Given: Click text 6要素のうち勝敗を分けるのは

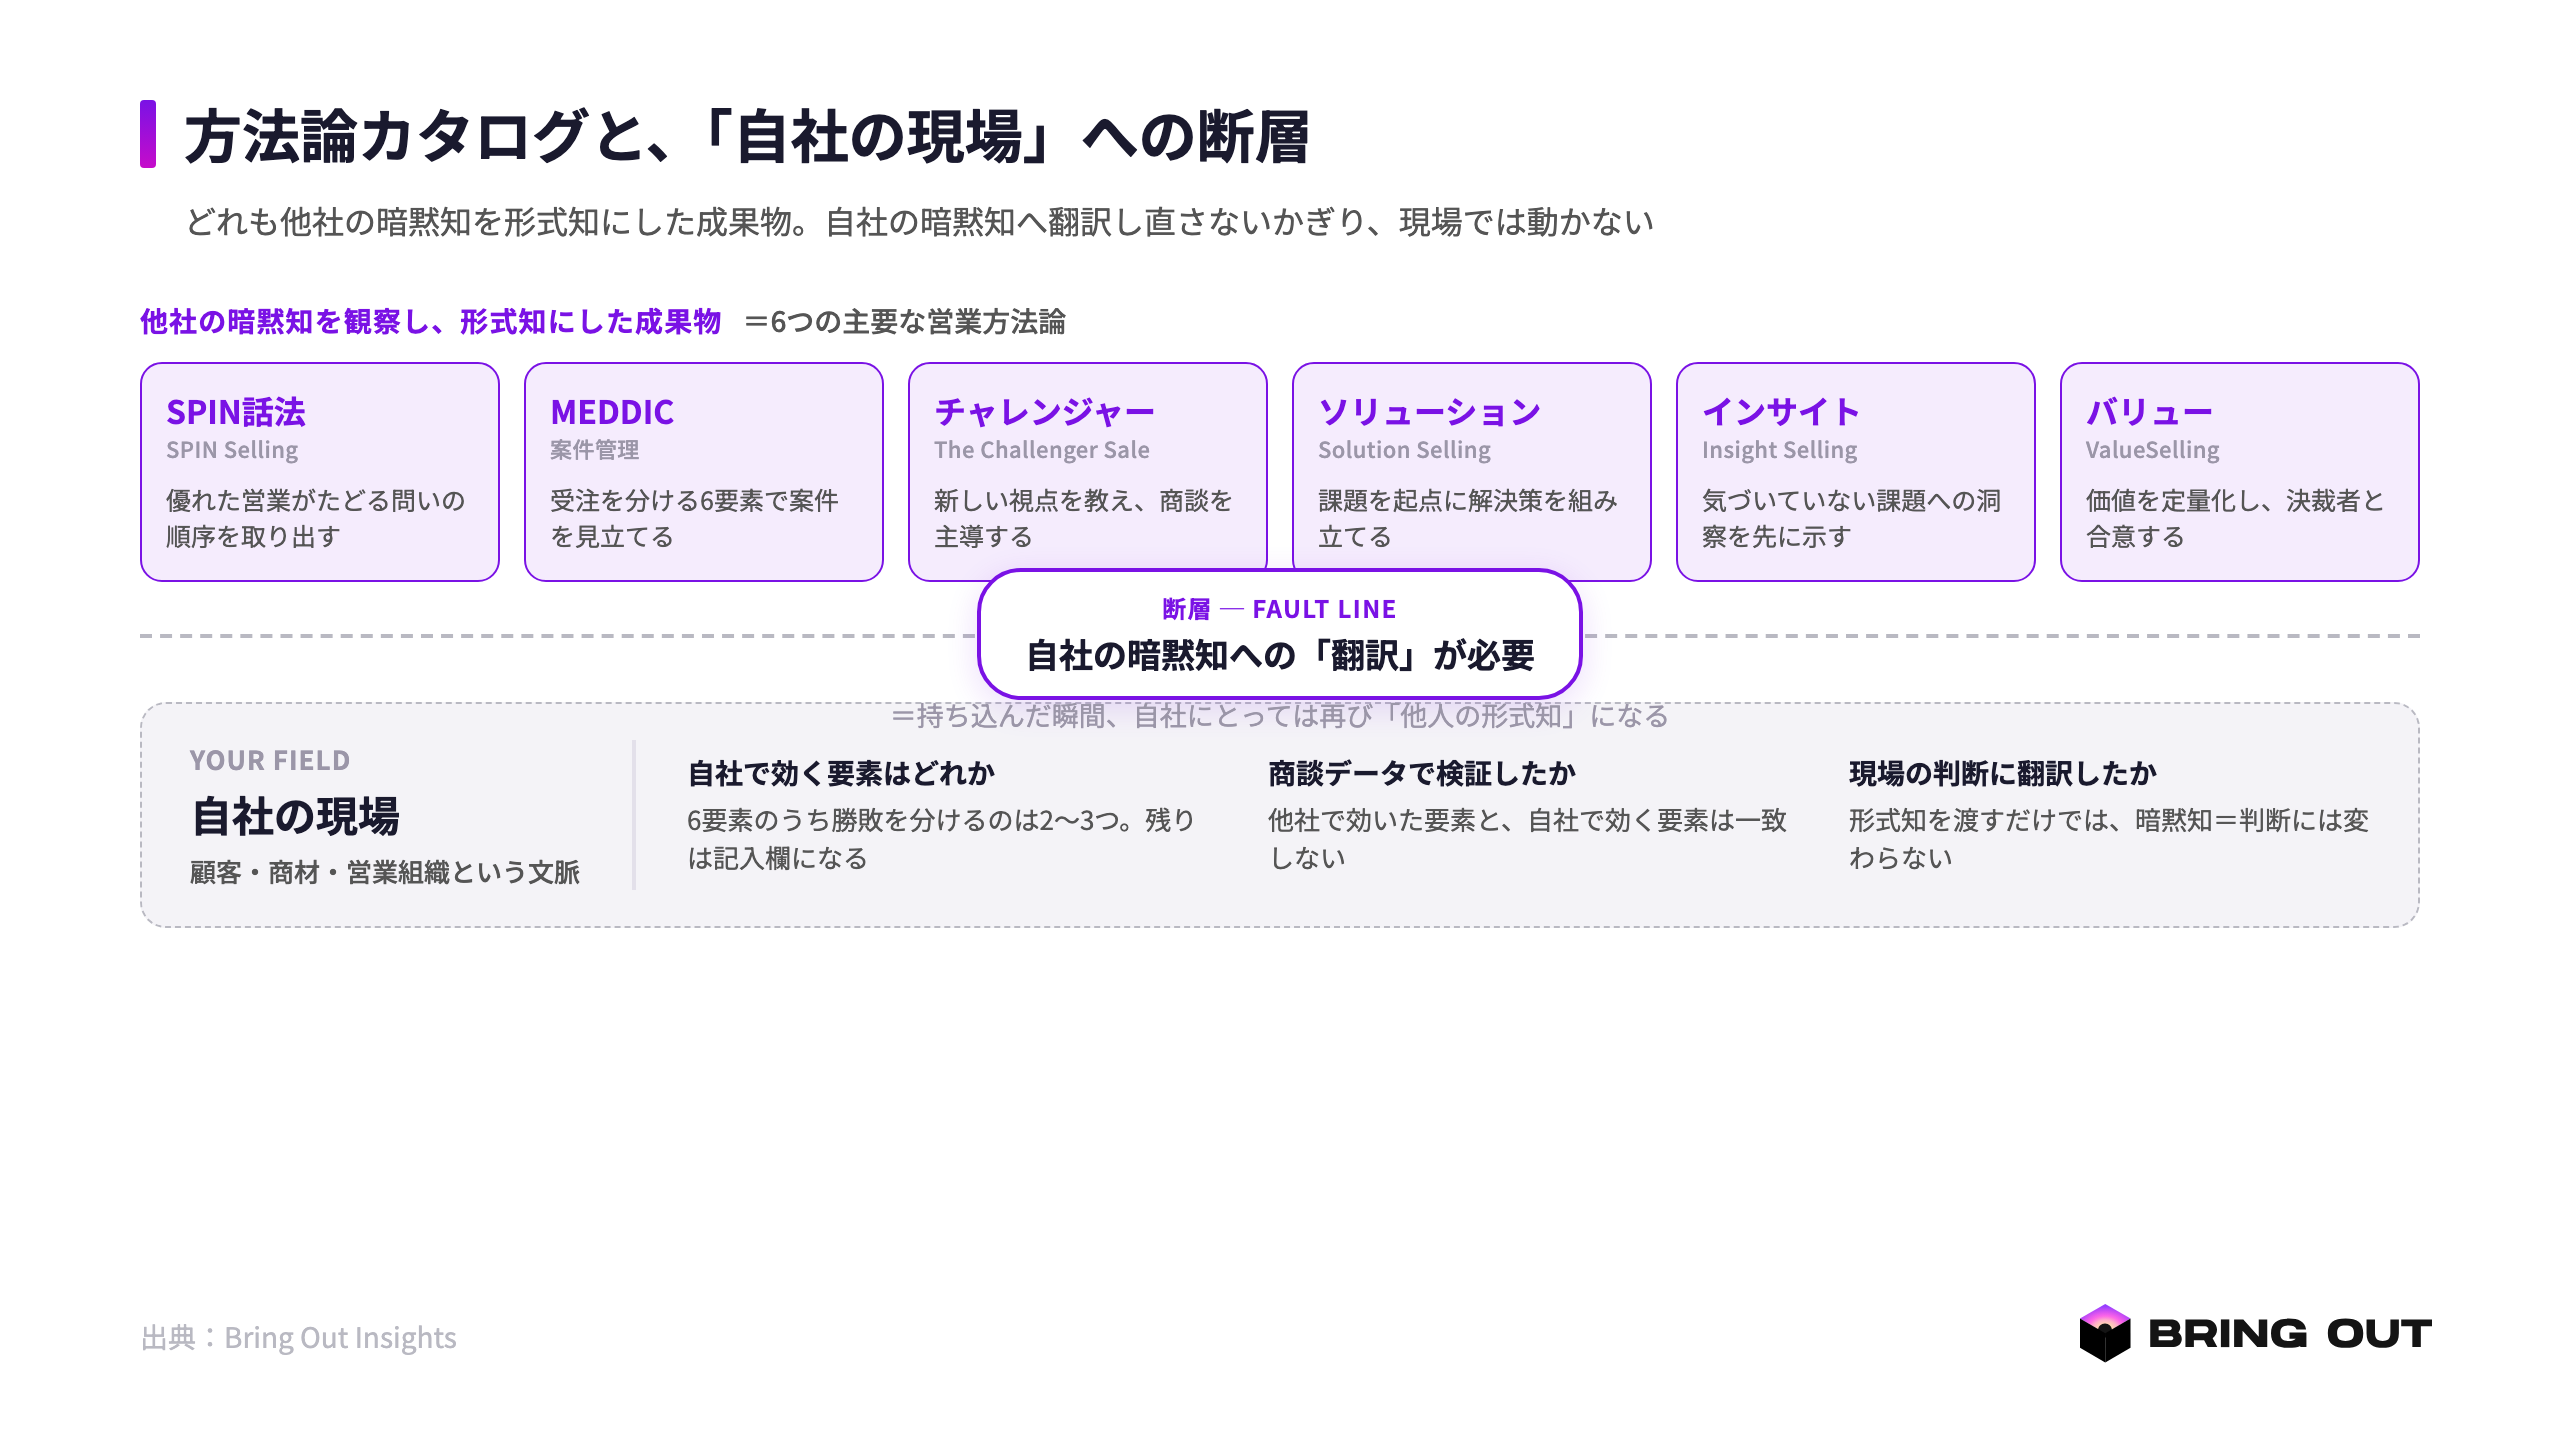Looking at the screenshot, I should [941, 839].
